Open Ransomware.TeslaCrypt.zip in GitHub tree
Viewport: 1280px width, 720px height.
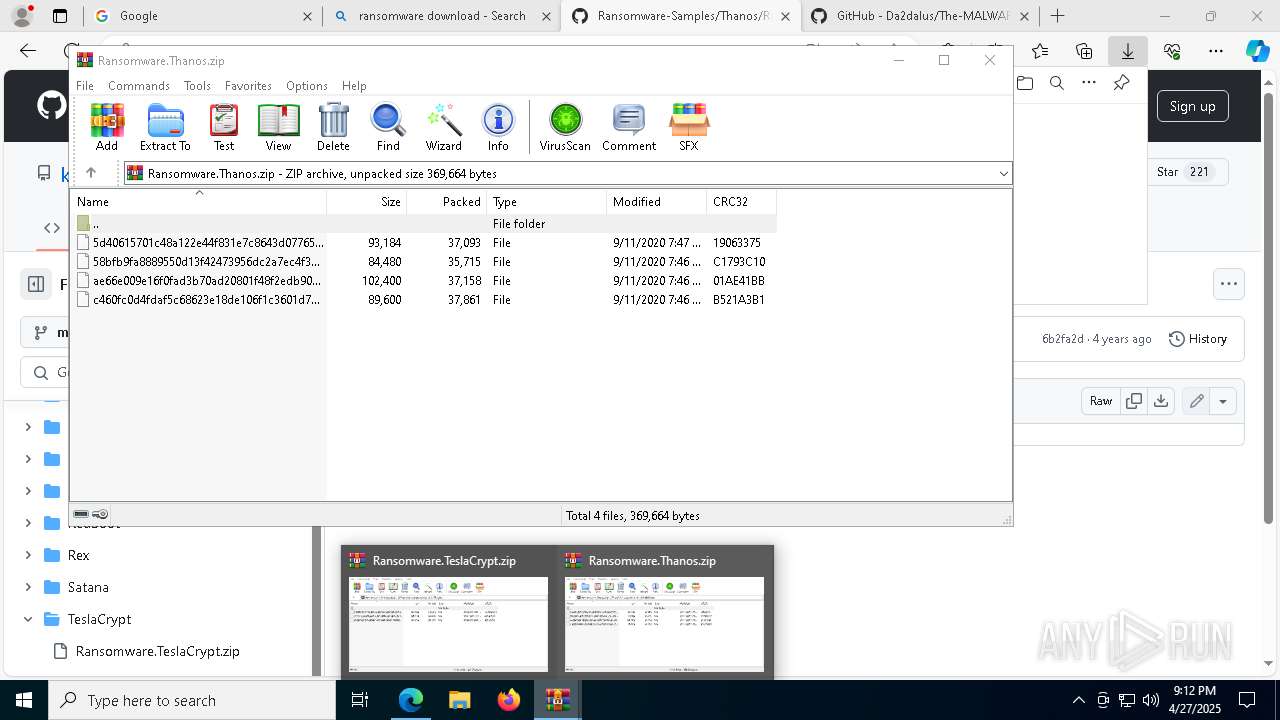(x=157, y=651)
